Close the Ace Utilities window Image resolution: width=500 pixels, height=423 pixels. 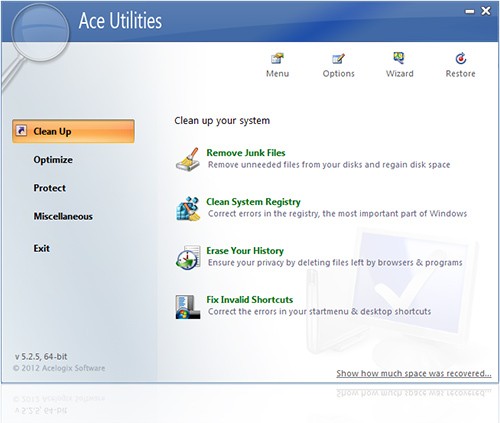point(486,11)
